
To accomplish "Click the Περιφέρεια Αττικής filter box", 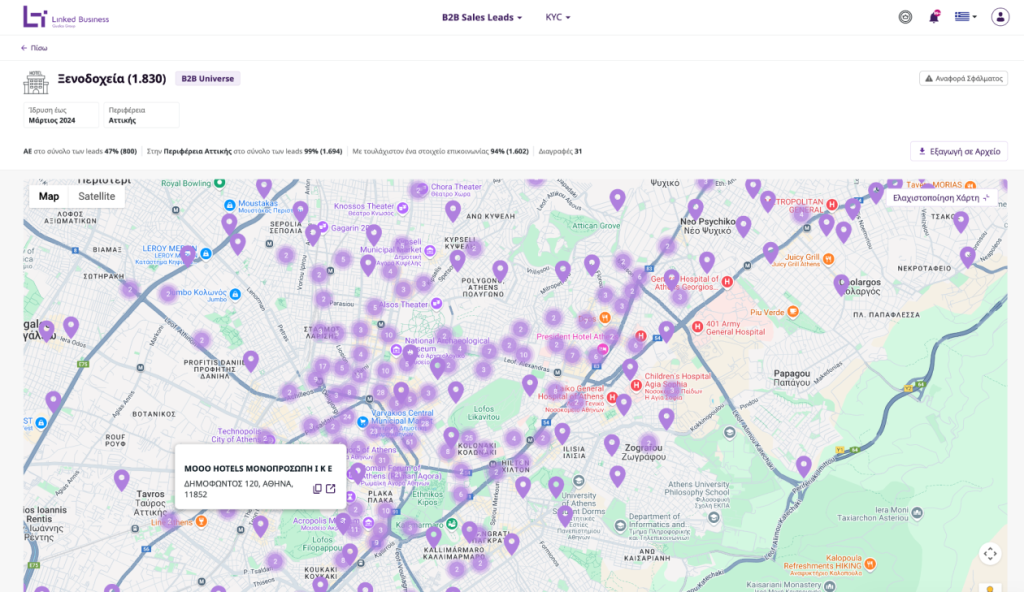I will pos(142,114).
